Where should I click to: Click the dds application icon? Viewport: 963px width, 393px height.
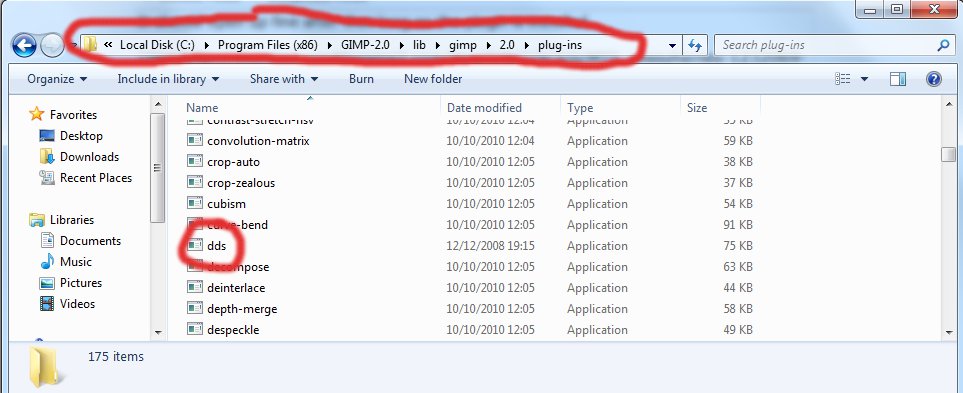[195, 246]
